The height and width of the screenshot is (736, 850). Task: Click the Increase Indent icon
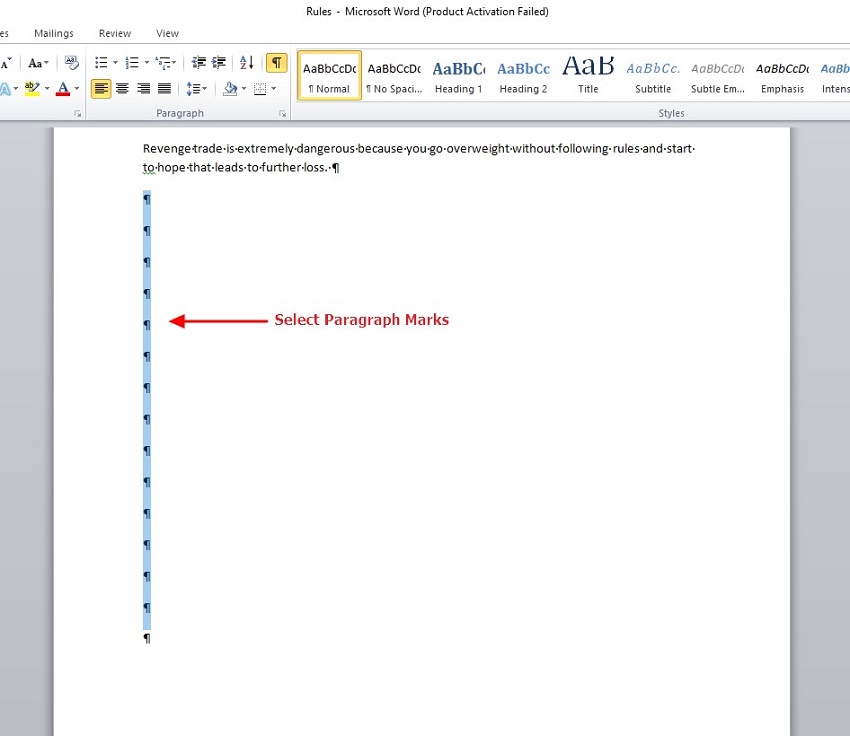pos(219,63)
